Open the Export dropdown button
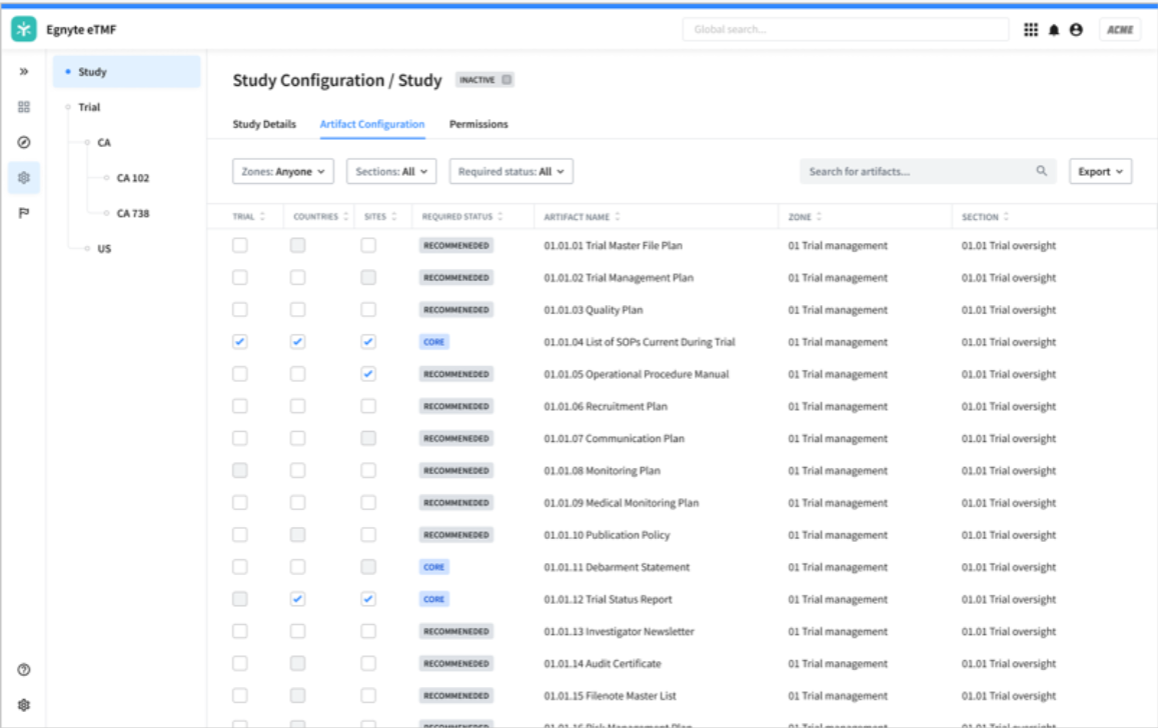Image resolution: width=1158 pixels, height=728 pixels. (1100, 172)
